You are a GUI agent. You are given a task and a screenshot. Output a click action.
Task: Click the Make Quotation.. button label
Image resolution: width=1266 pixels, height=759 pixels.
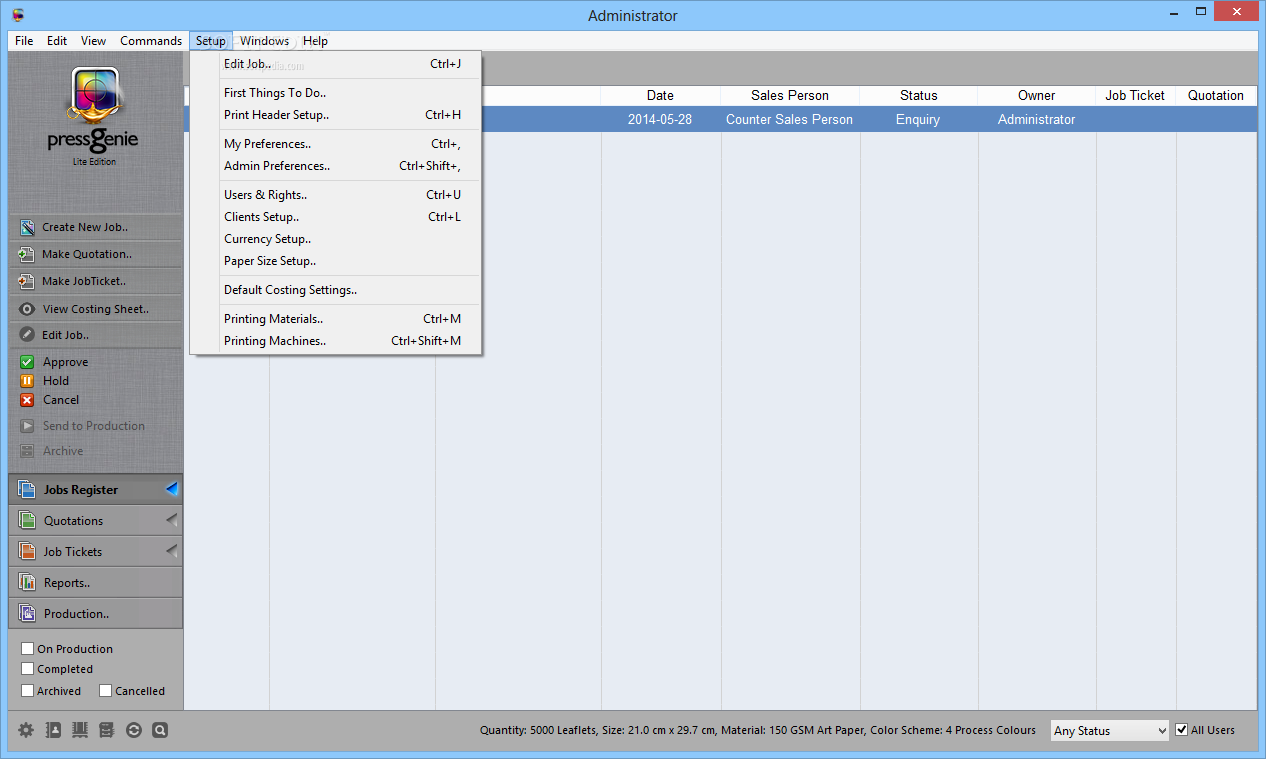(87, 254)
